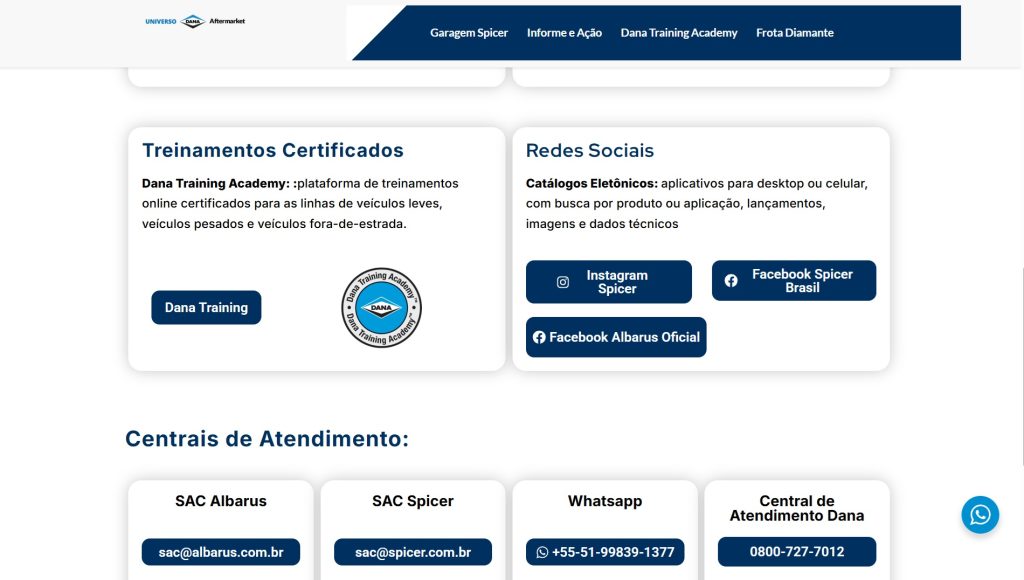Screen dimensions: 1024x580
Task: Click the Instagram icon in Instagram Spicer button
Action: click(563, 282)
